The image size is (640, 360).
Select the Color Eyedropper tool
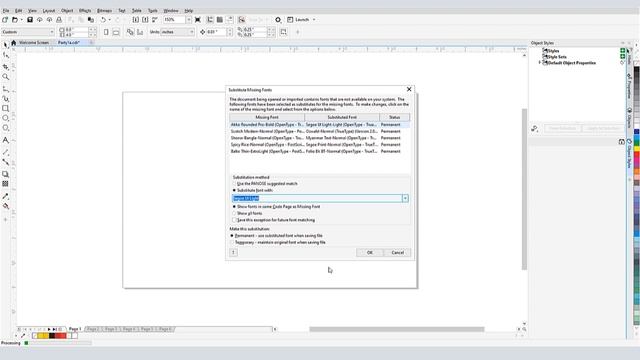pos(5,196)
